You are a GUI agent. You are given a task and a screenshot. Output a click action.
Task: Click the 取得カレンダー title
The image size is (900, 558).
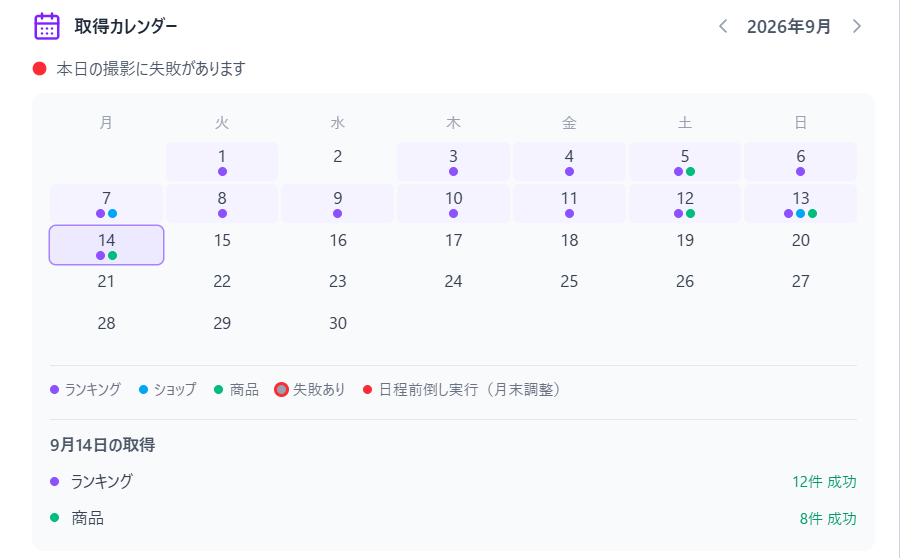point(126,26)
